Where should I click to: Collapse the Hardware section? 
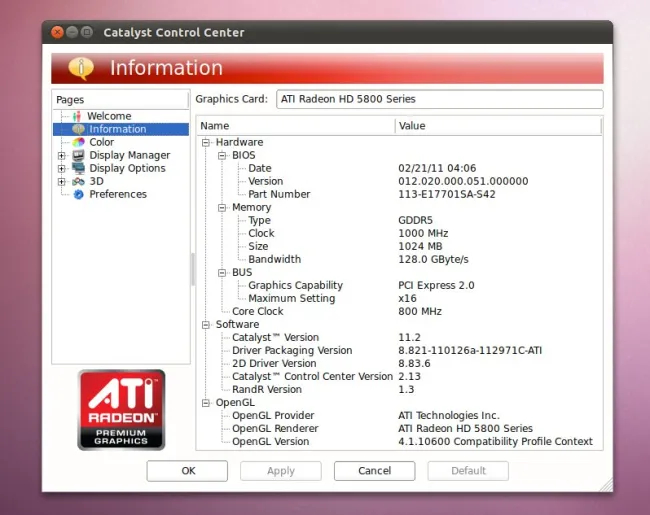tap(207, 143)
